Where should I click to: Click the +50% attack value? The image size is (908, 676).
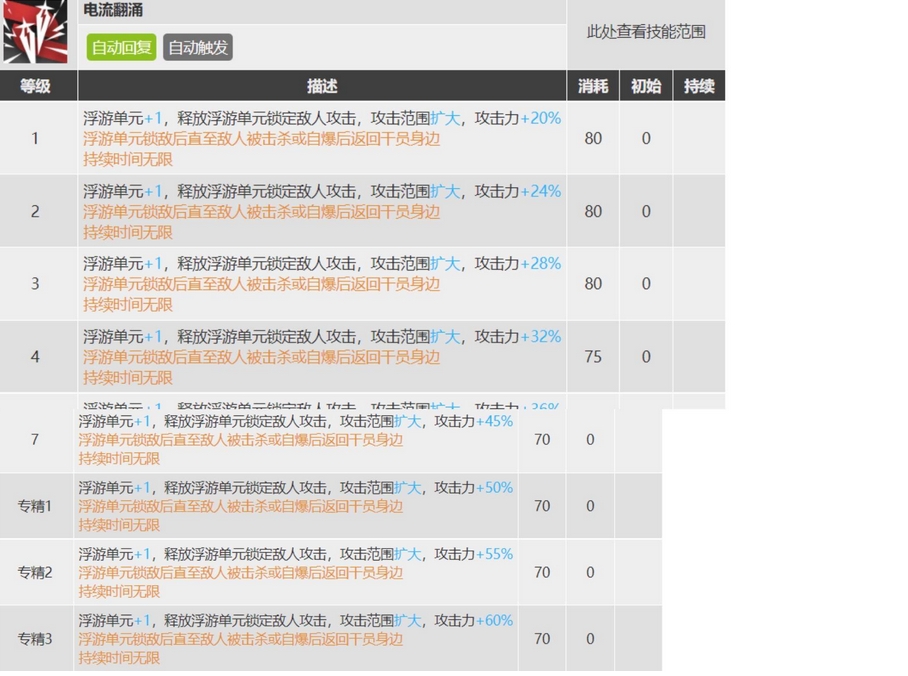[x=494, y=488]
